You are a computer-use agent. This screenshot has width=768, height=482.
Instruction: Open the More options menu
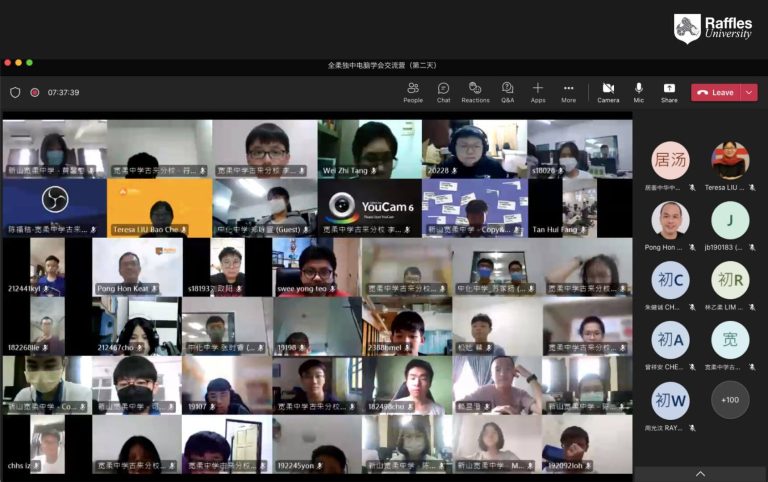click(x=569, y=92)
